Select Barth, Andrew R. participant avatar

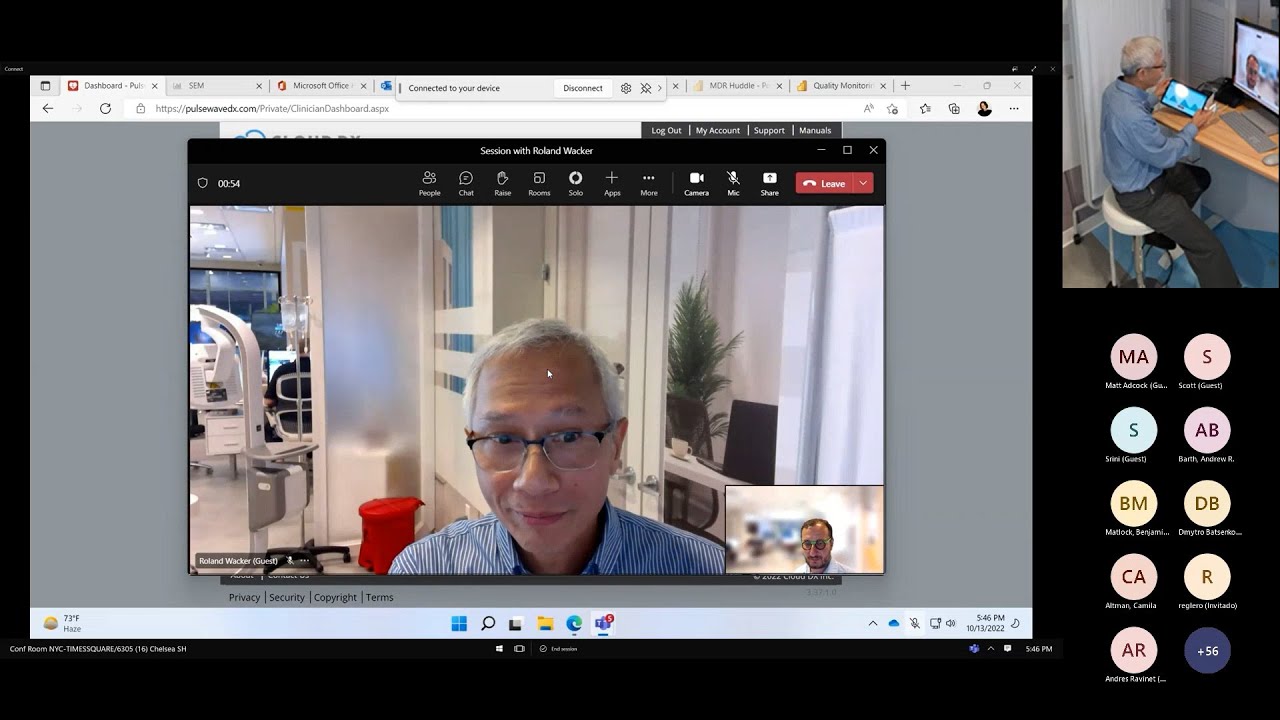click(1207, 430)
